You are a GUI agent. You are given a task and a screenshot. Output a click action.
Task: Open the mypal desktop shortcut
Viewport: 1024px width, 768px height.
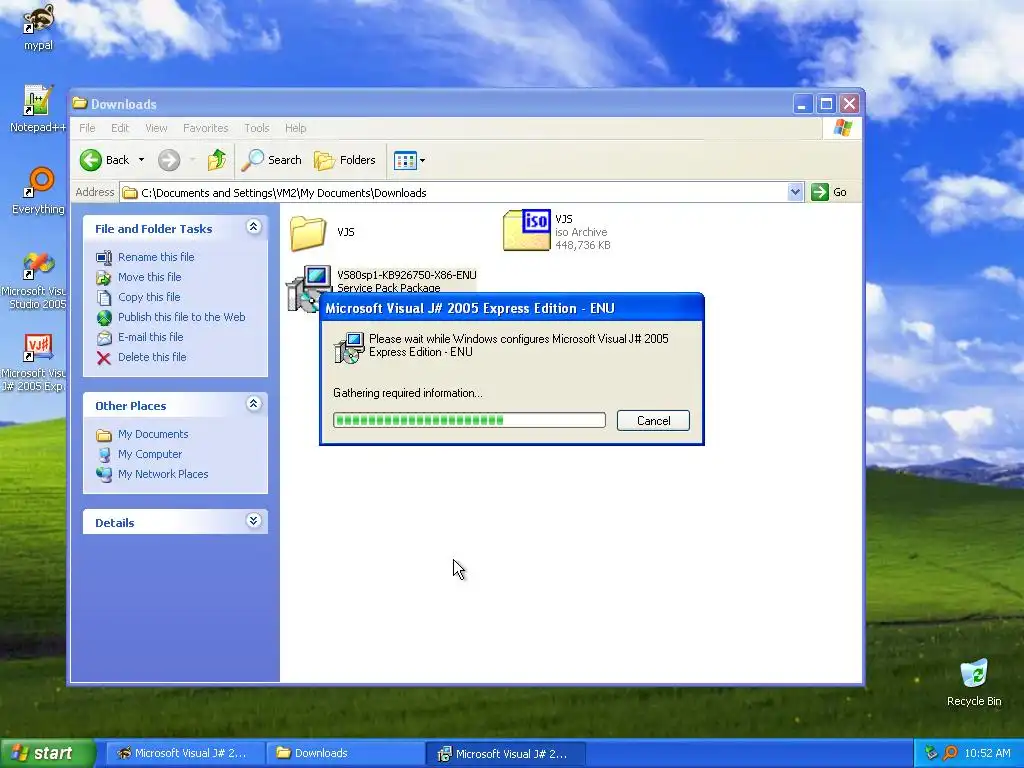coord(38,26)
